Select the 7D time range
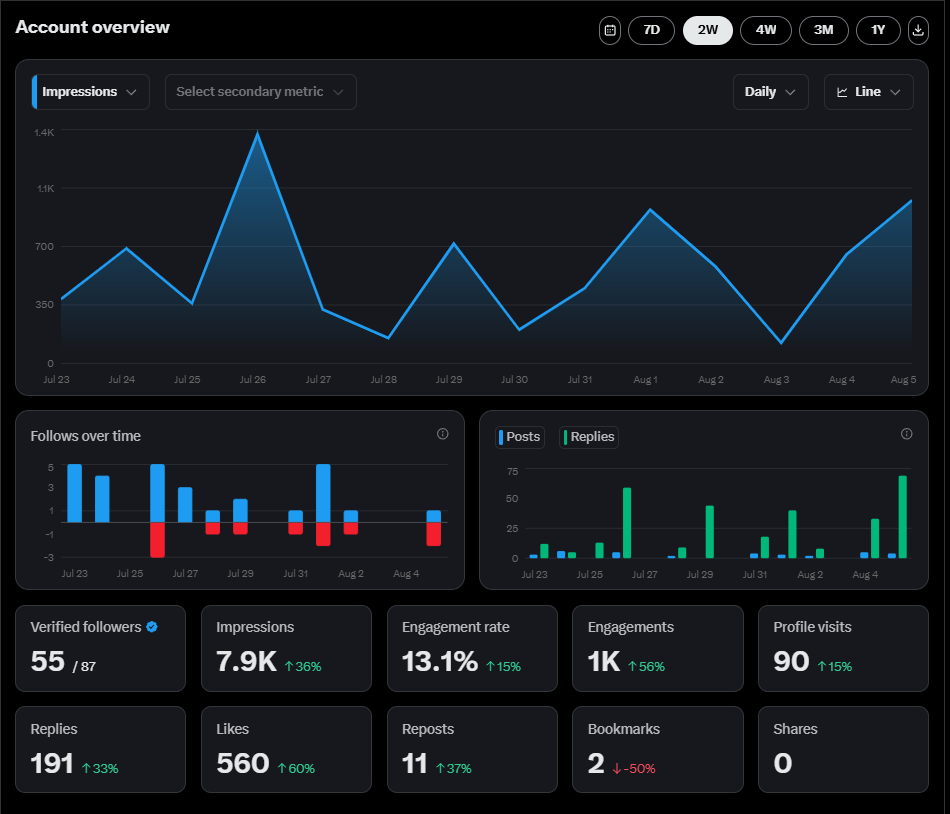The width and height of the screenshot is (950, 814). tap(651, 30)
